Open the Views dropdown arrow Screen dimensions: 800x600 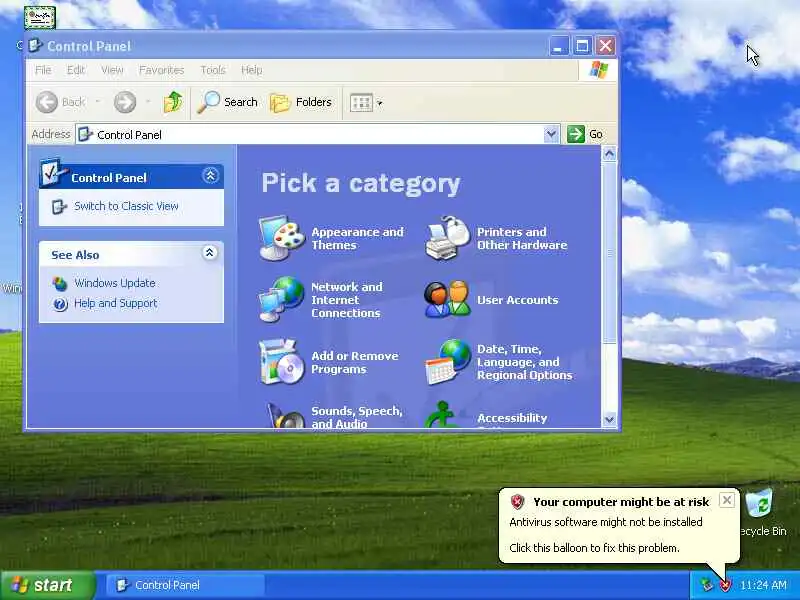(x=380, y=103)
